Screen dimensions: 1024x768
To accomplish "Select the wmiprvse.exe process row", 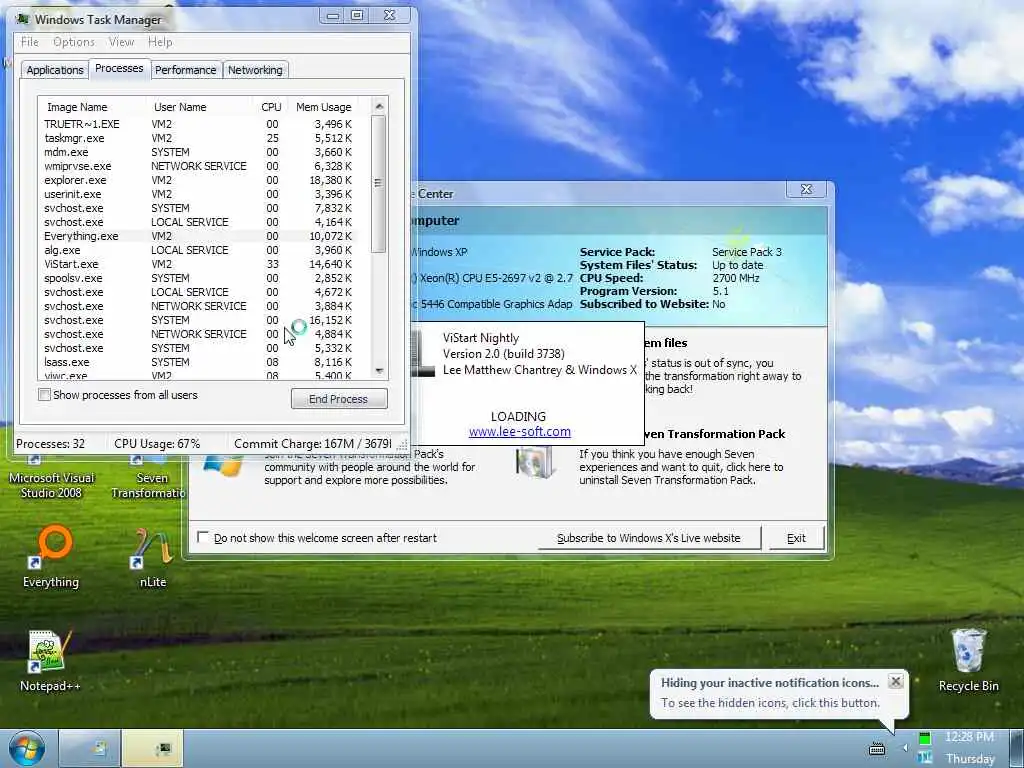I will [199, 166].
